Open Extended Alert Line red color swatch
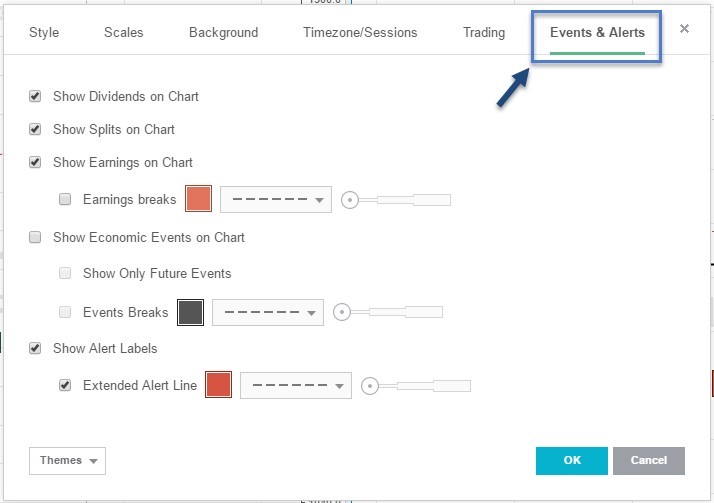 point(219,385)
